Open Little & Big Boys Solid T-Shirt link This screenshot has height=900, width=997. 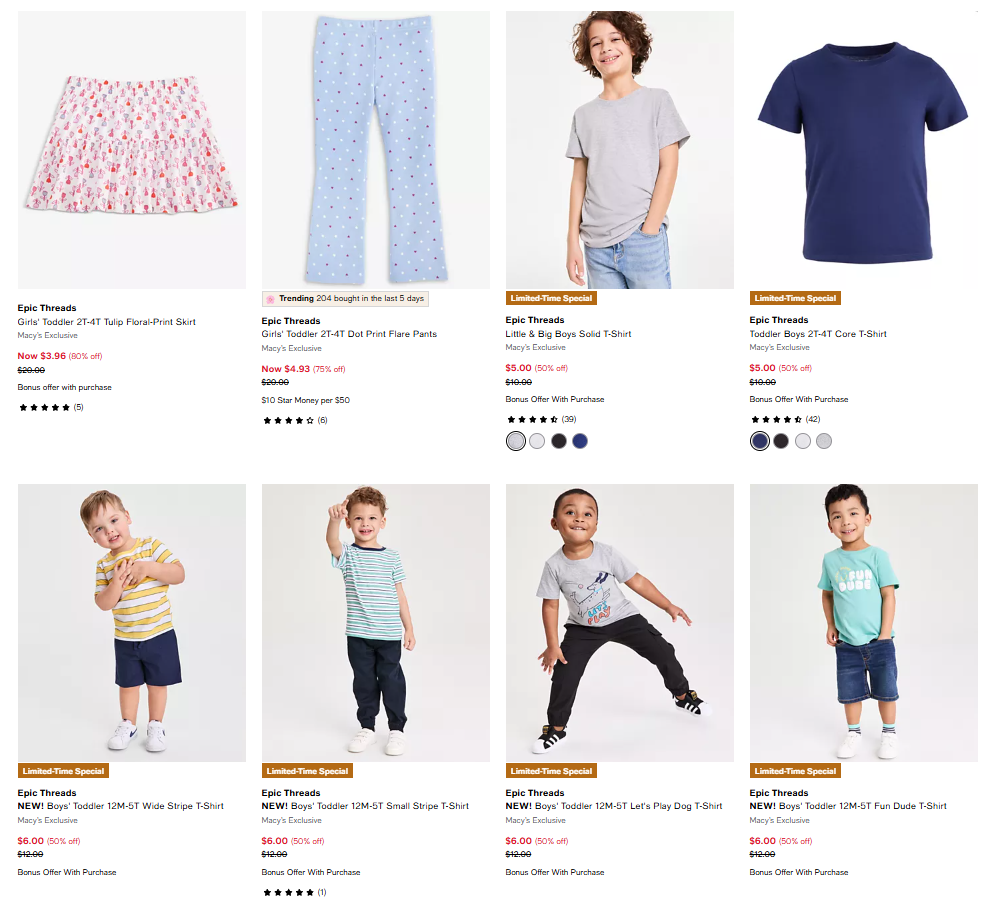(568, 334)
